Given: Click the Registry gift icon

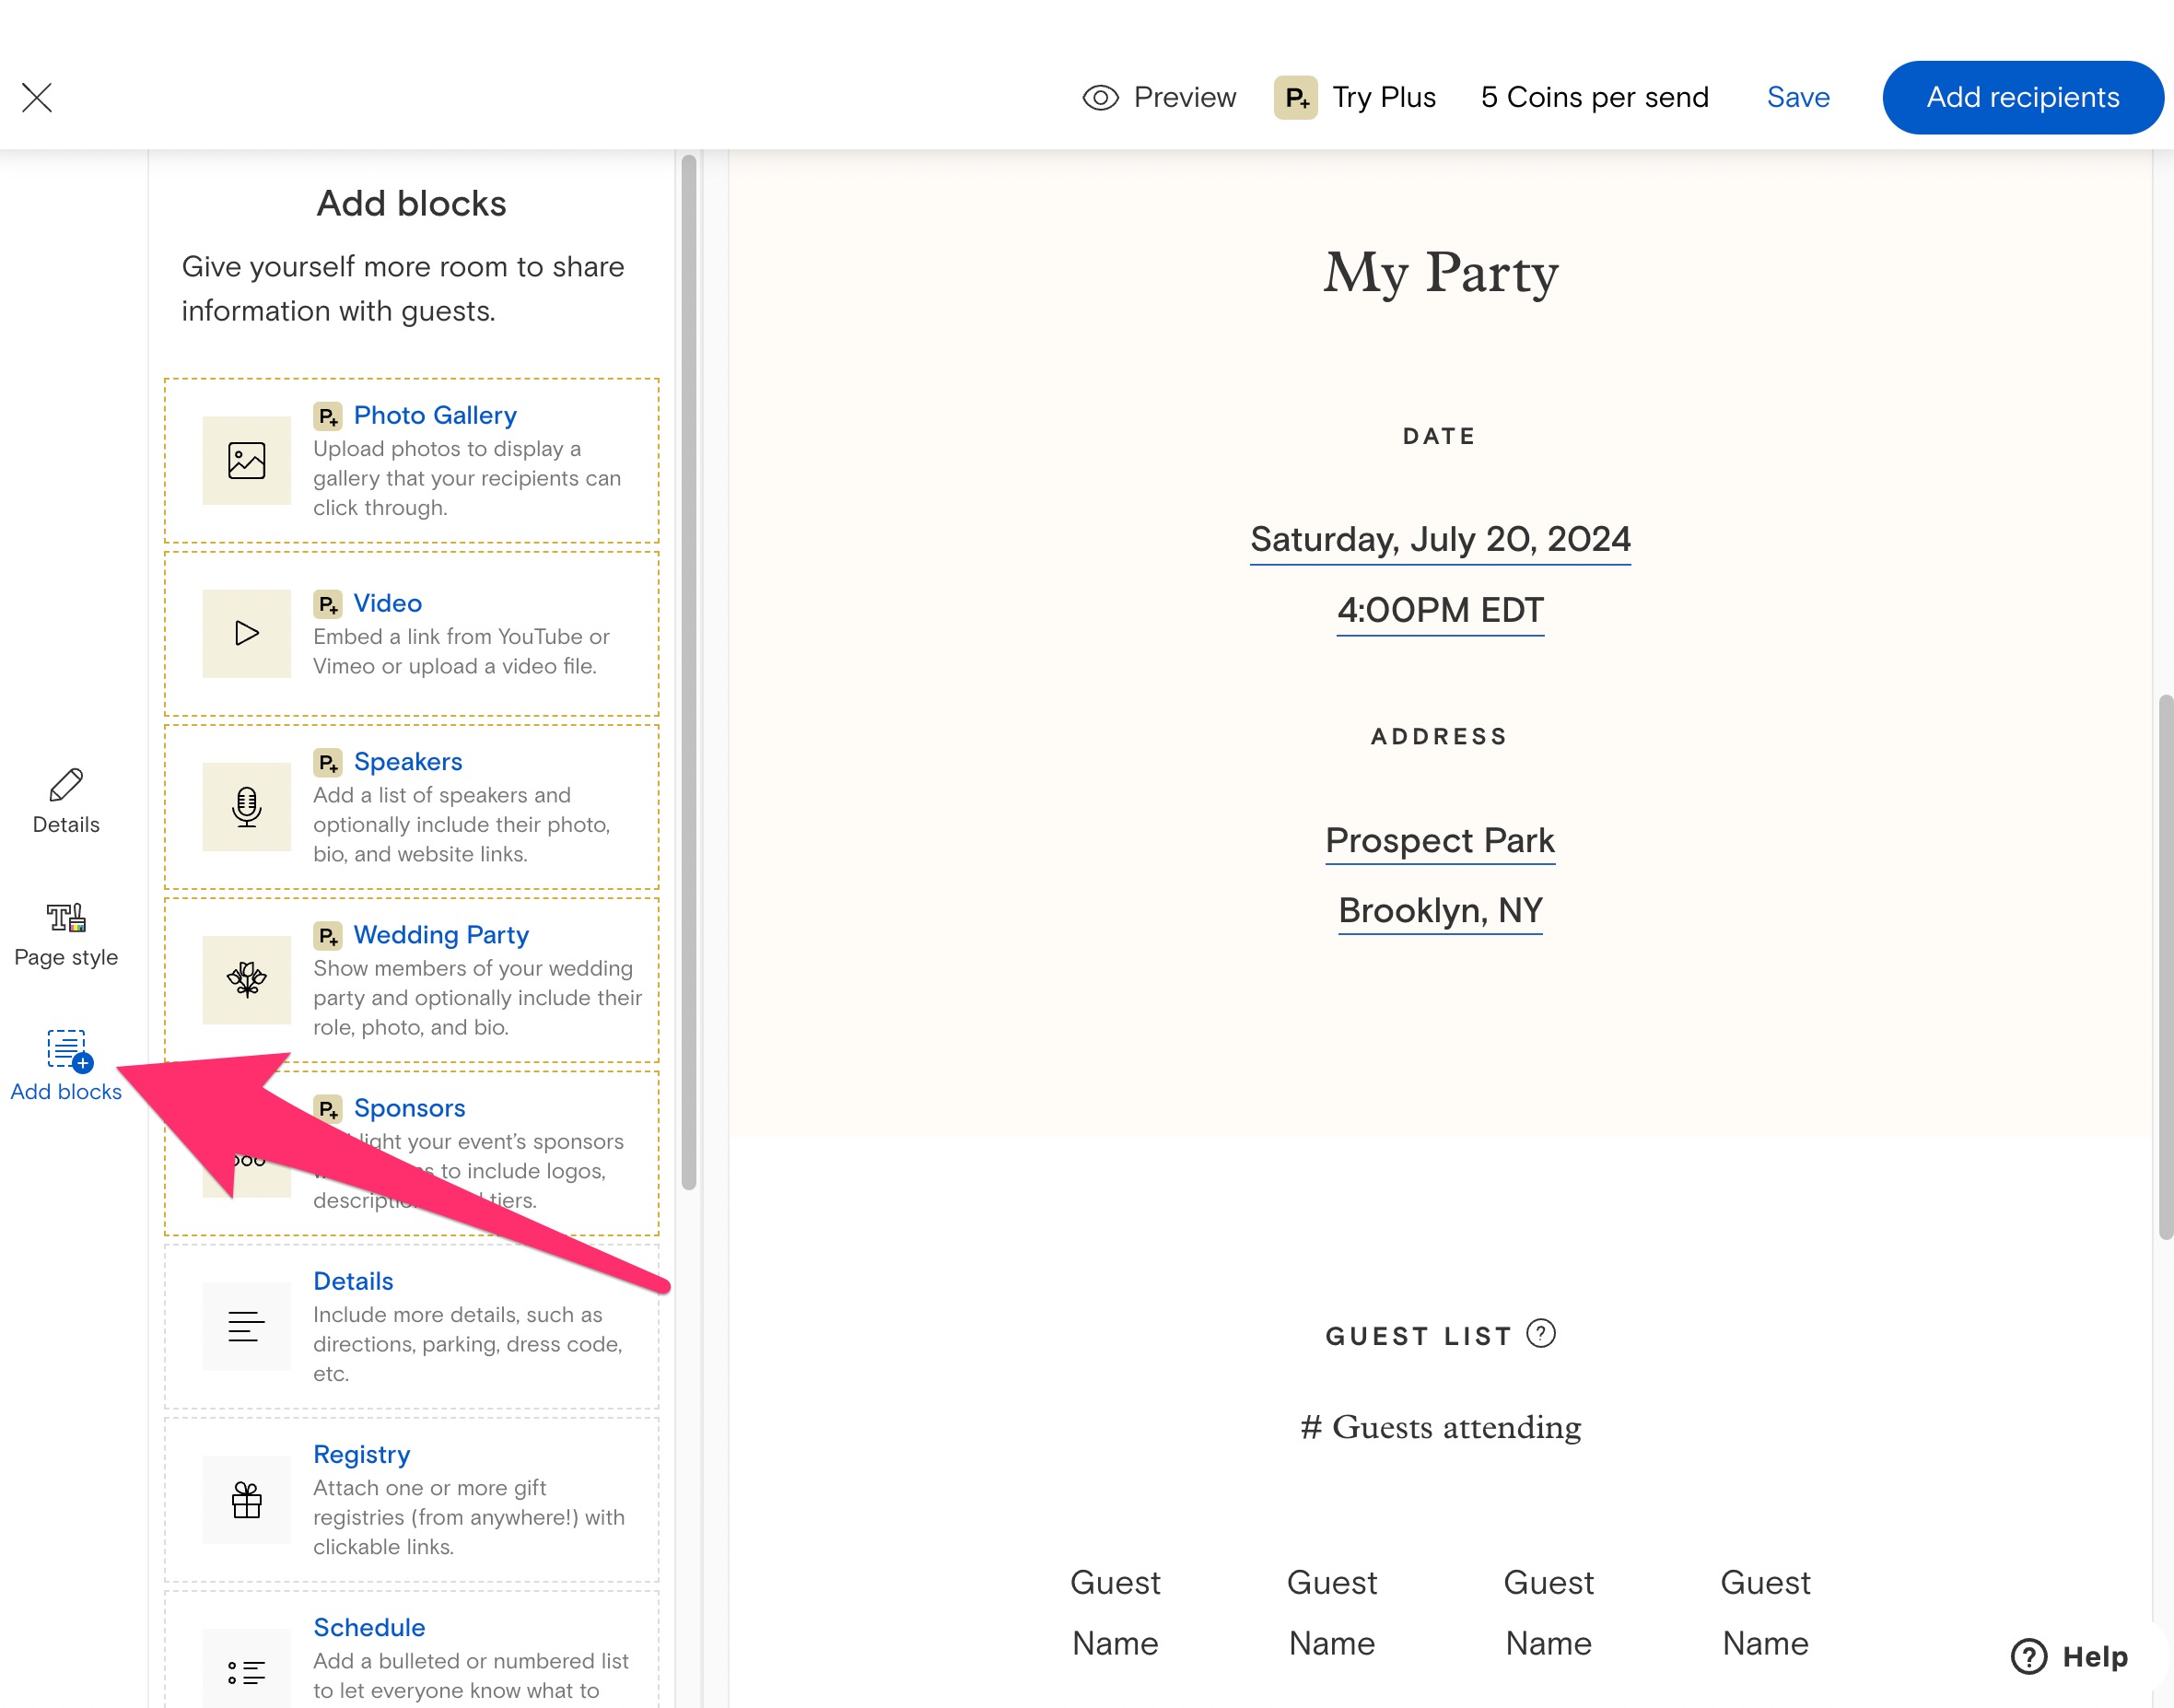Looking at the screenshot, I should 246,1499.
